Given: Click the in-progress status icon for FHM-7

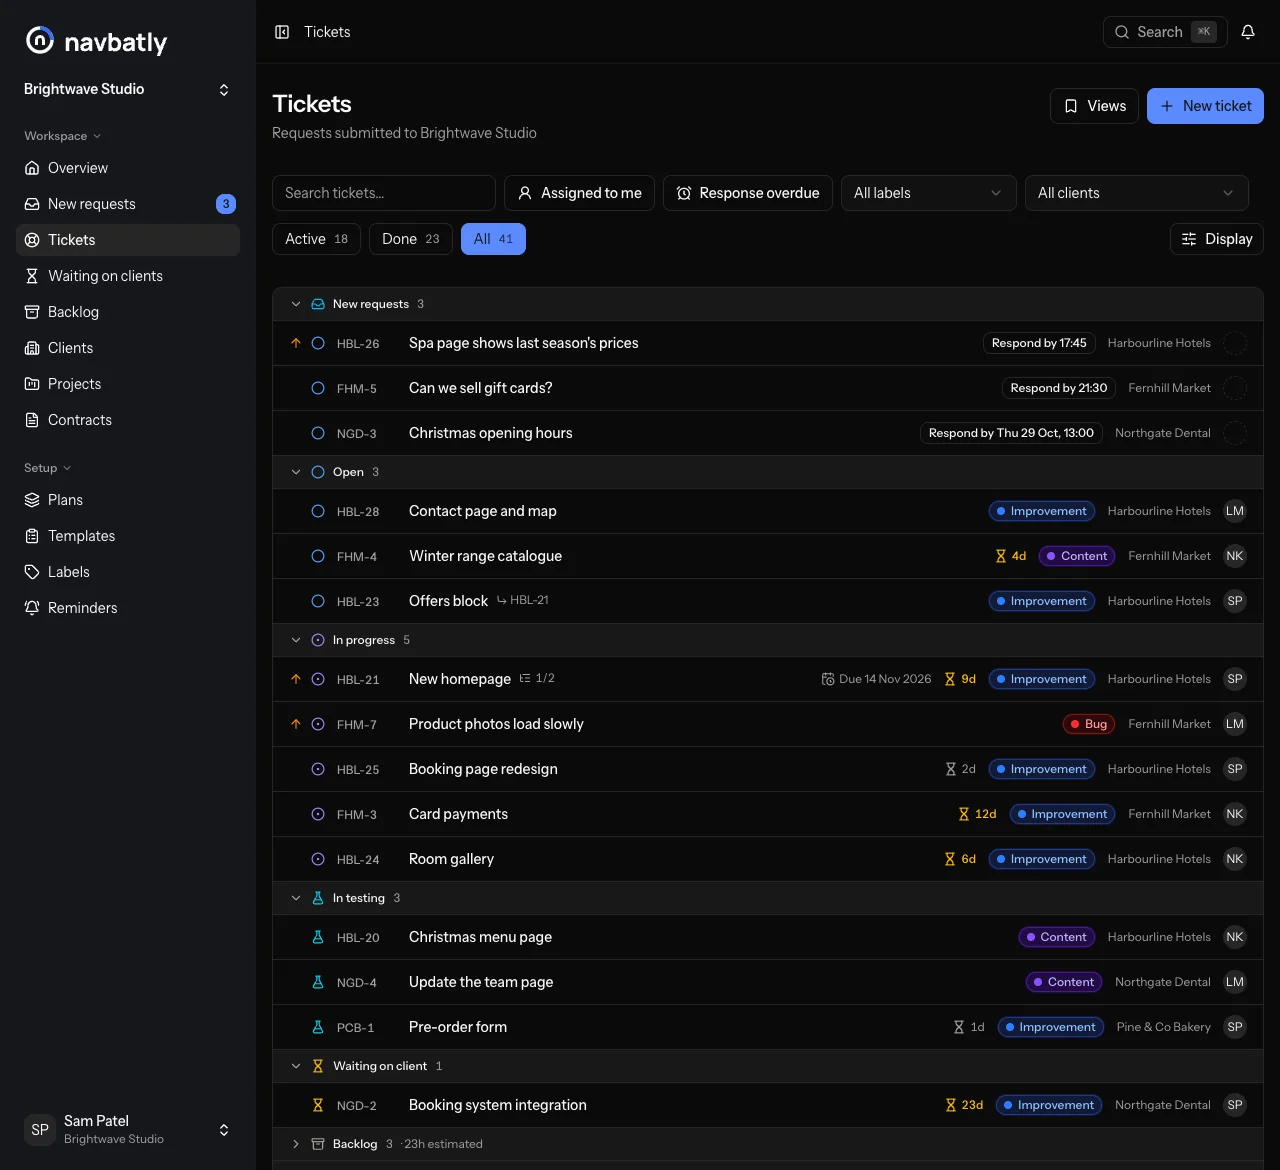Looking at the screenshot, I should click(x=318, y=724).
